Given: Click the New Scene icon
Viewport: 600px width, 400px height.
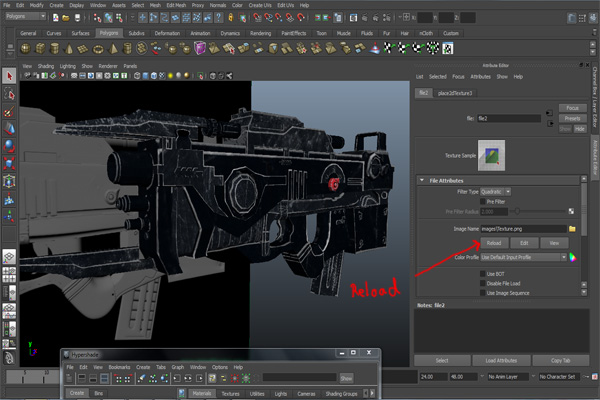Looking at the screenshot, I should coord(56,18).
